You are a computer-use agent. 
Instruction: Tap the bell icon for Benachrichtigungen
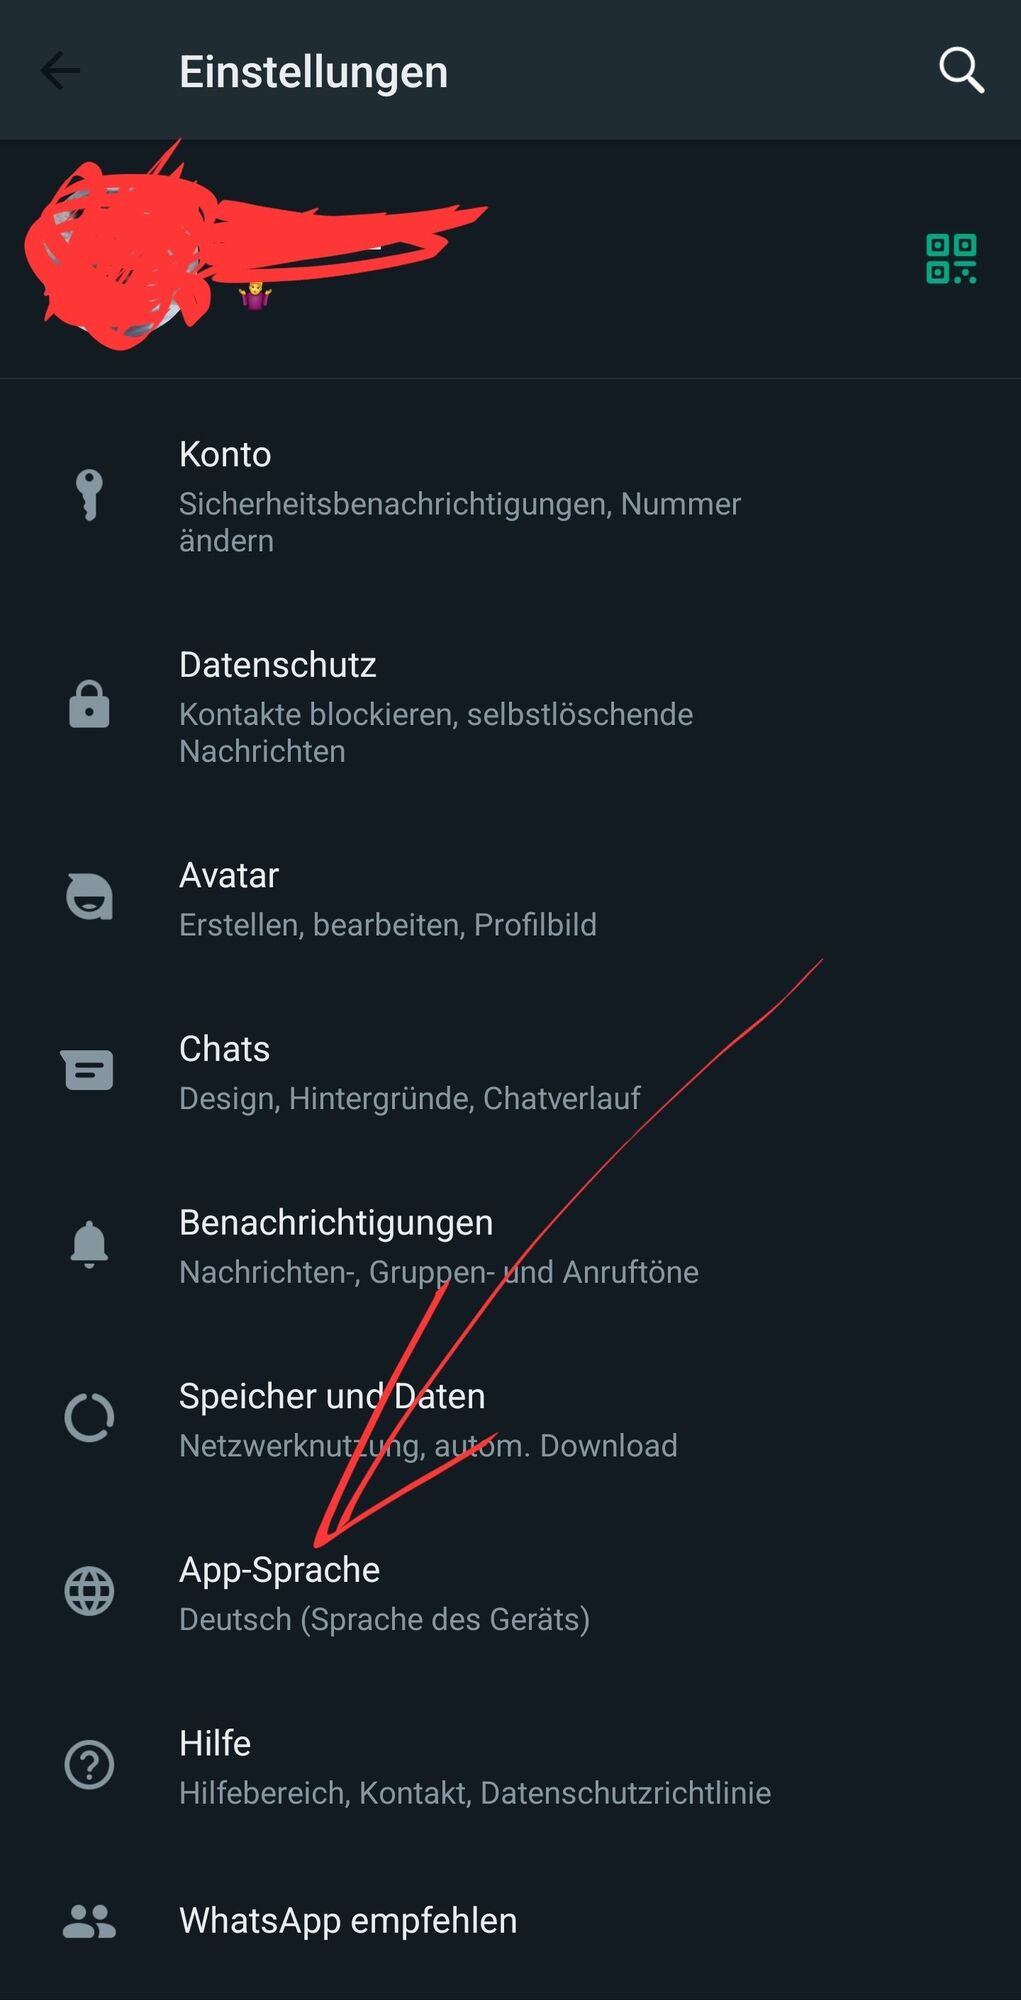point(89,1244)
